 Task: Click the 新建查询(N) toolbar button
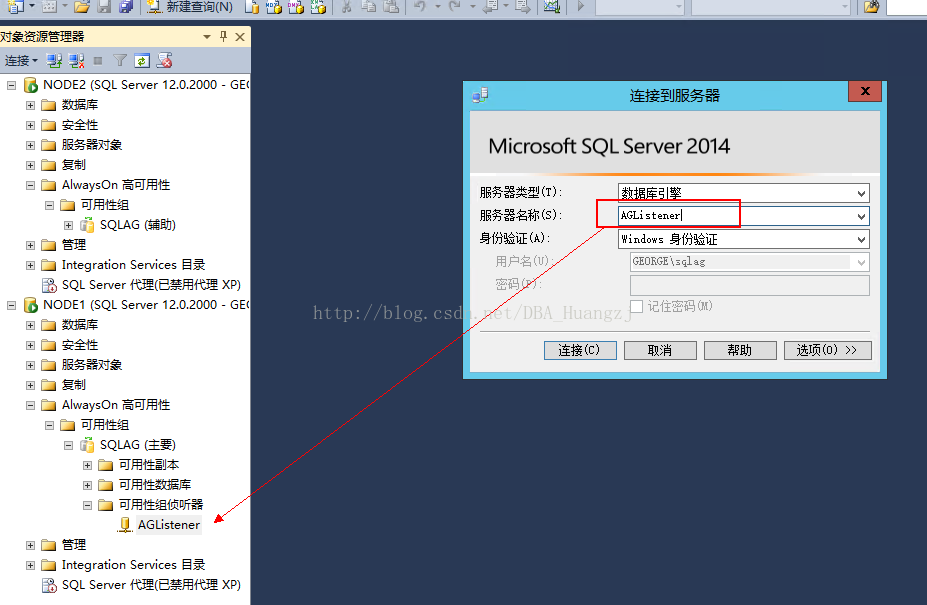pyautogui.click(x=190, y=7)
